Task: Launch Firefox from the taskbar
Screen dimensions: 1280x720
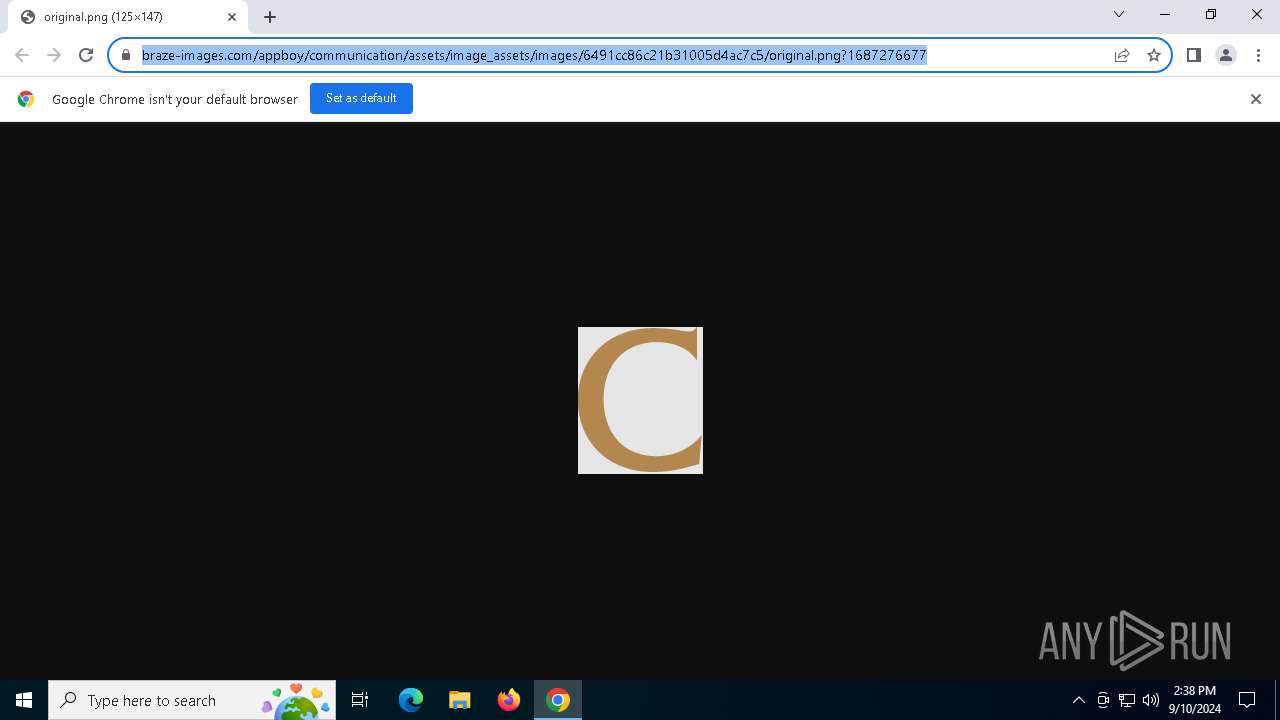Action: (509, 700)
